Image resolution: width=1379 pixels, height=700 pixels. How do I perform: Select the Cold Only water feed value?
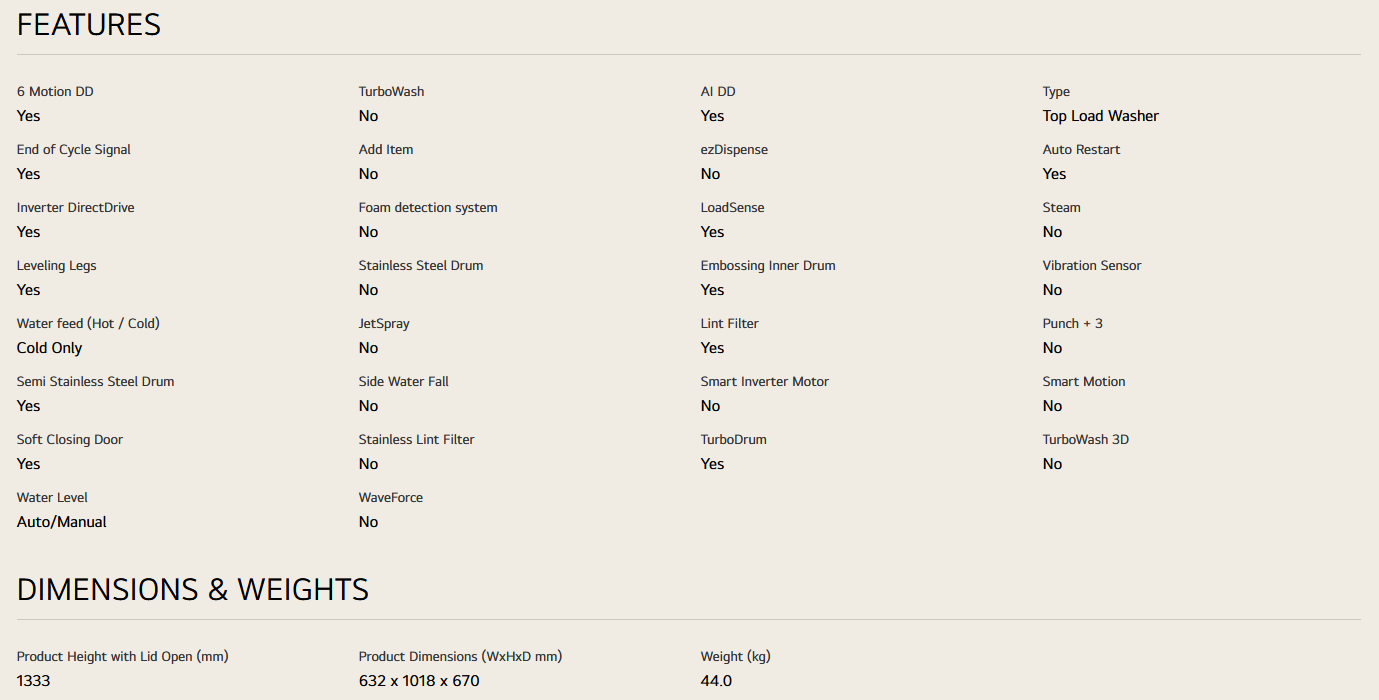(x=50, y=348)
